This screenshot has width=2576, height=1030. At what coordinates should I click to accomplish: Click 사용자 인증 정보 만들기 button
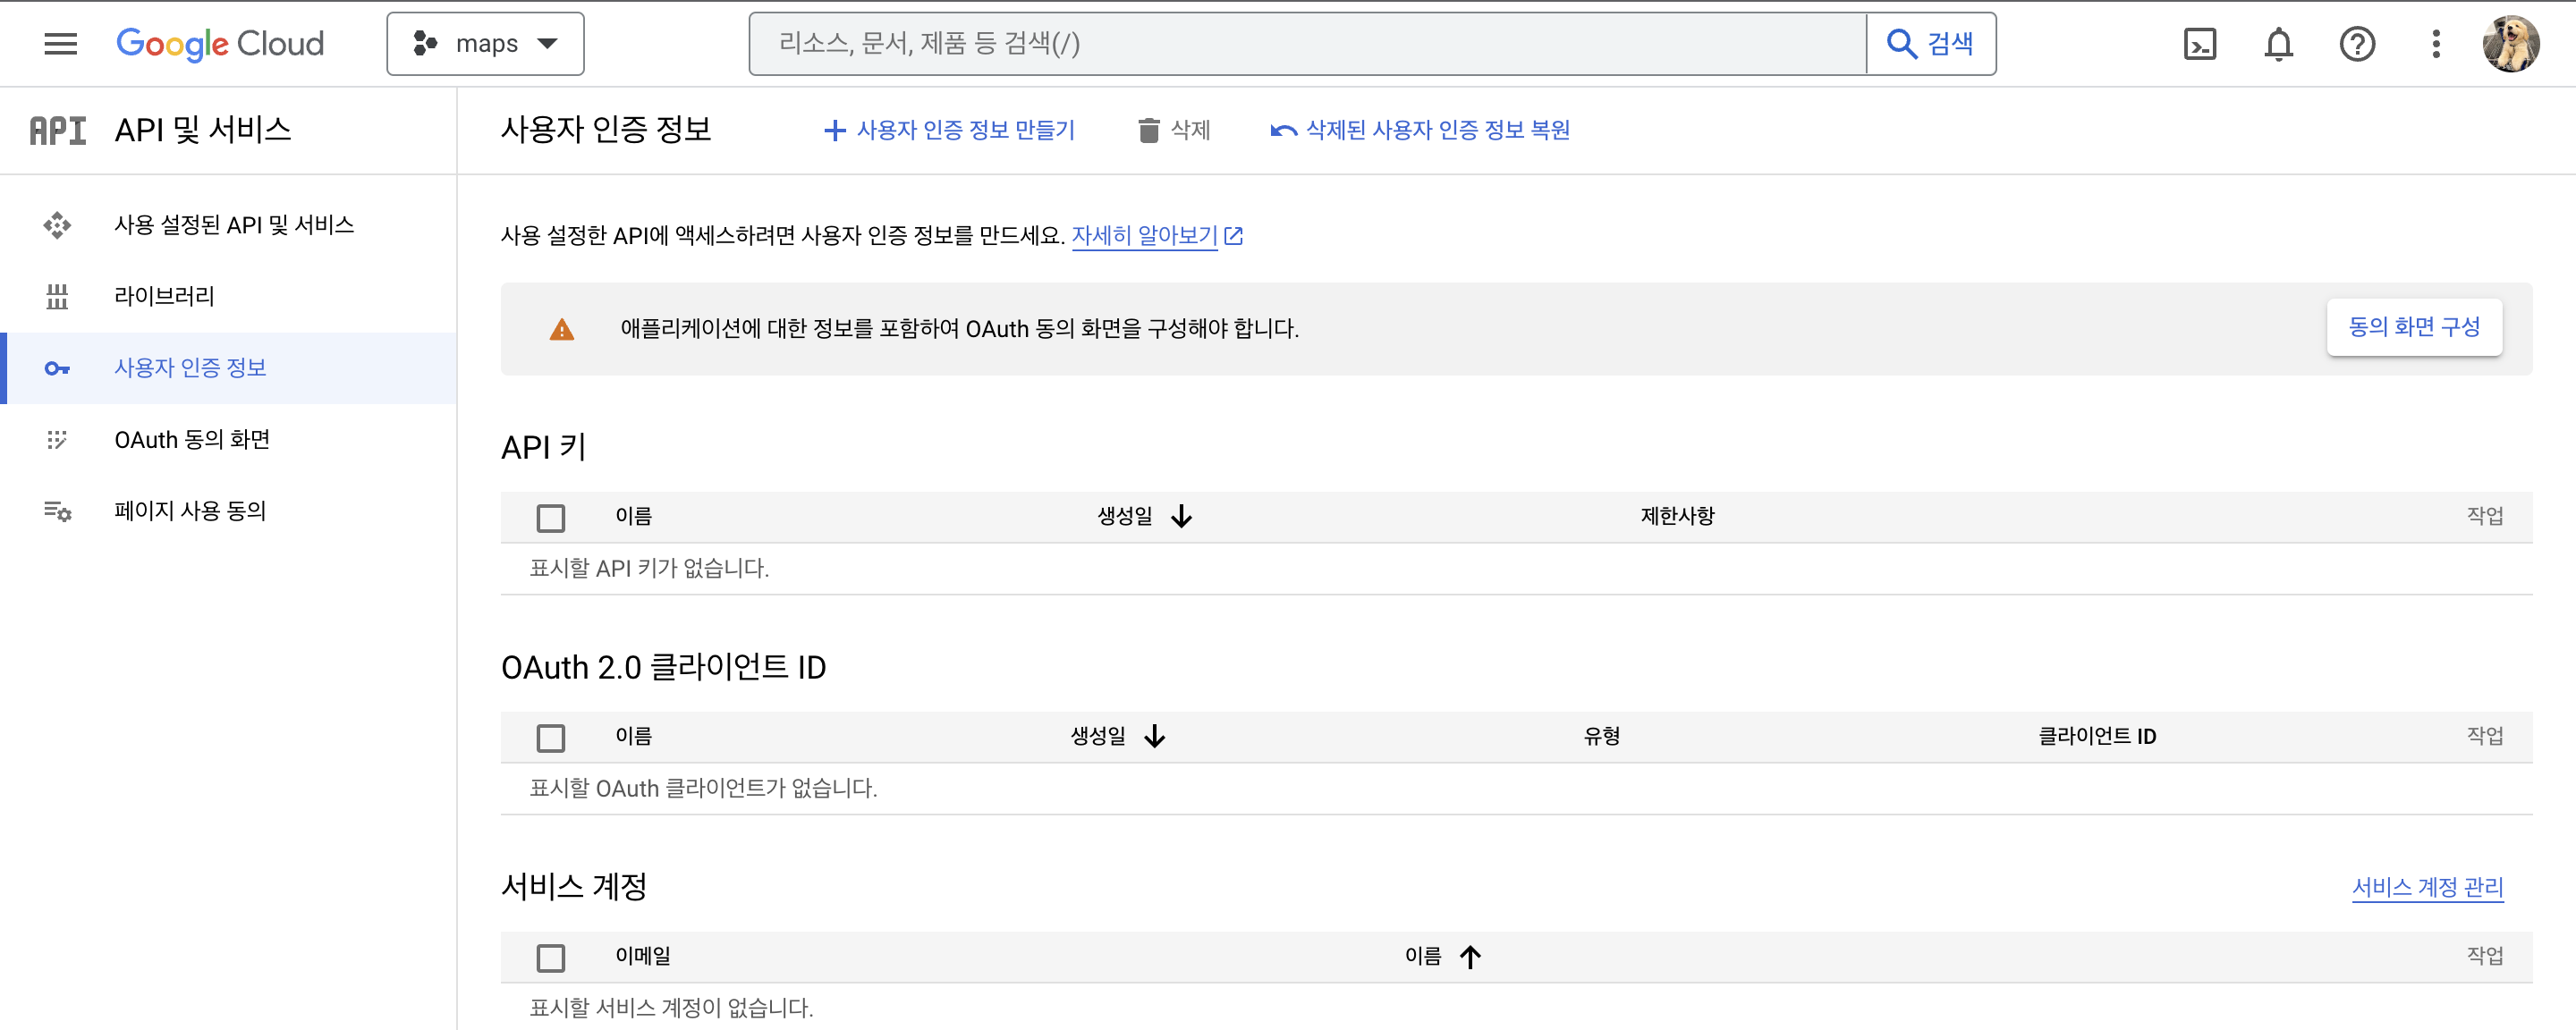pyautogui.click(x=948, y=130)
